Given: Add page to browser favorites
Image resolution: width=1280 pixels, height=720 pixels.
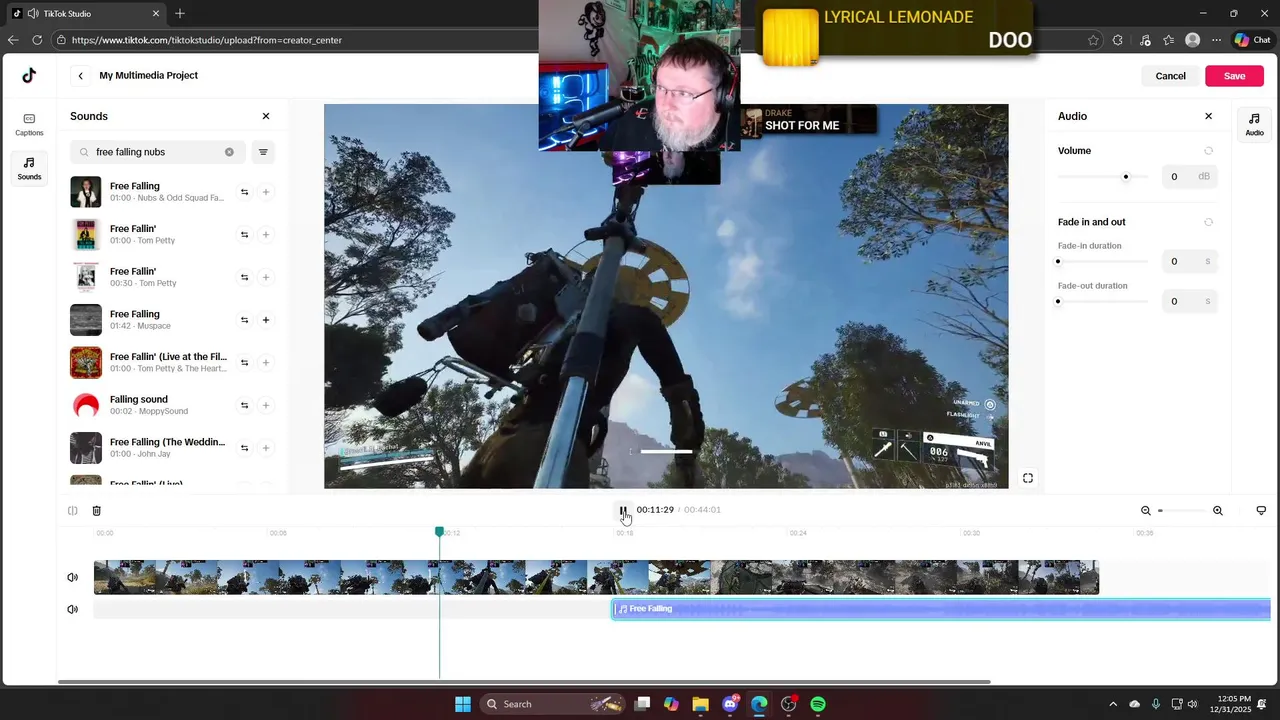Looking at the screenshot, I should [x=1093, y=40].
